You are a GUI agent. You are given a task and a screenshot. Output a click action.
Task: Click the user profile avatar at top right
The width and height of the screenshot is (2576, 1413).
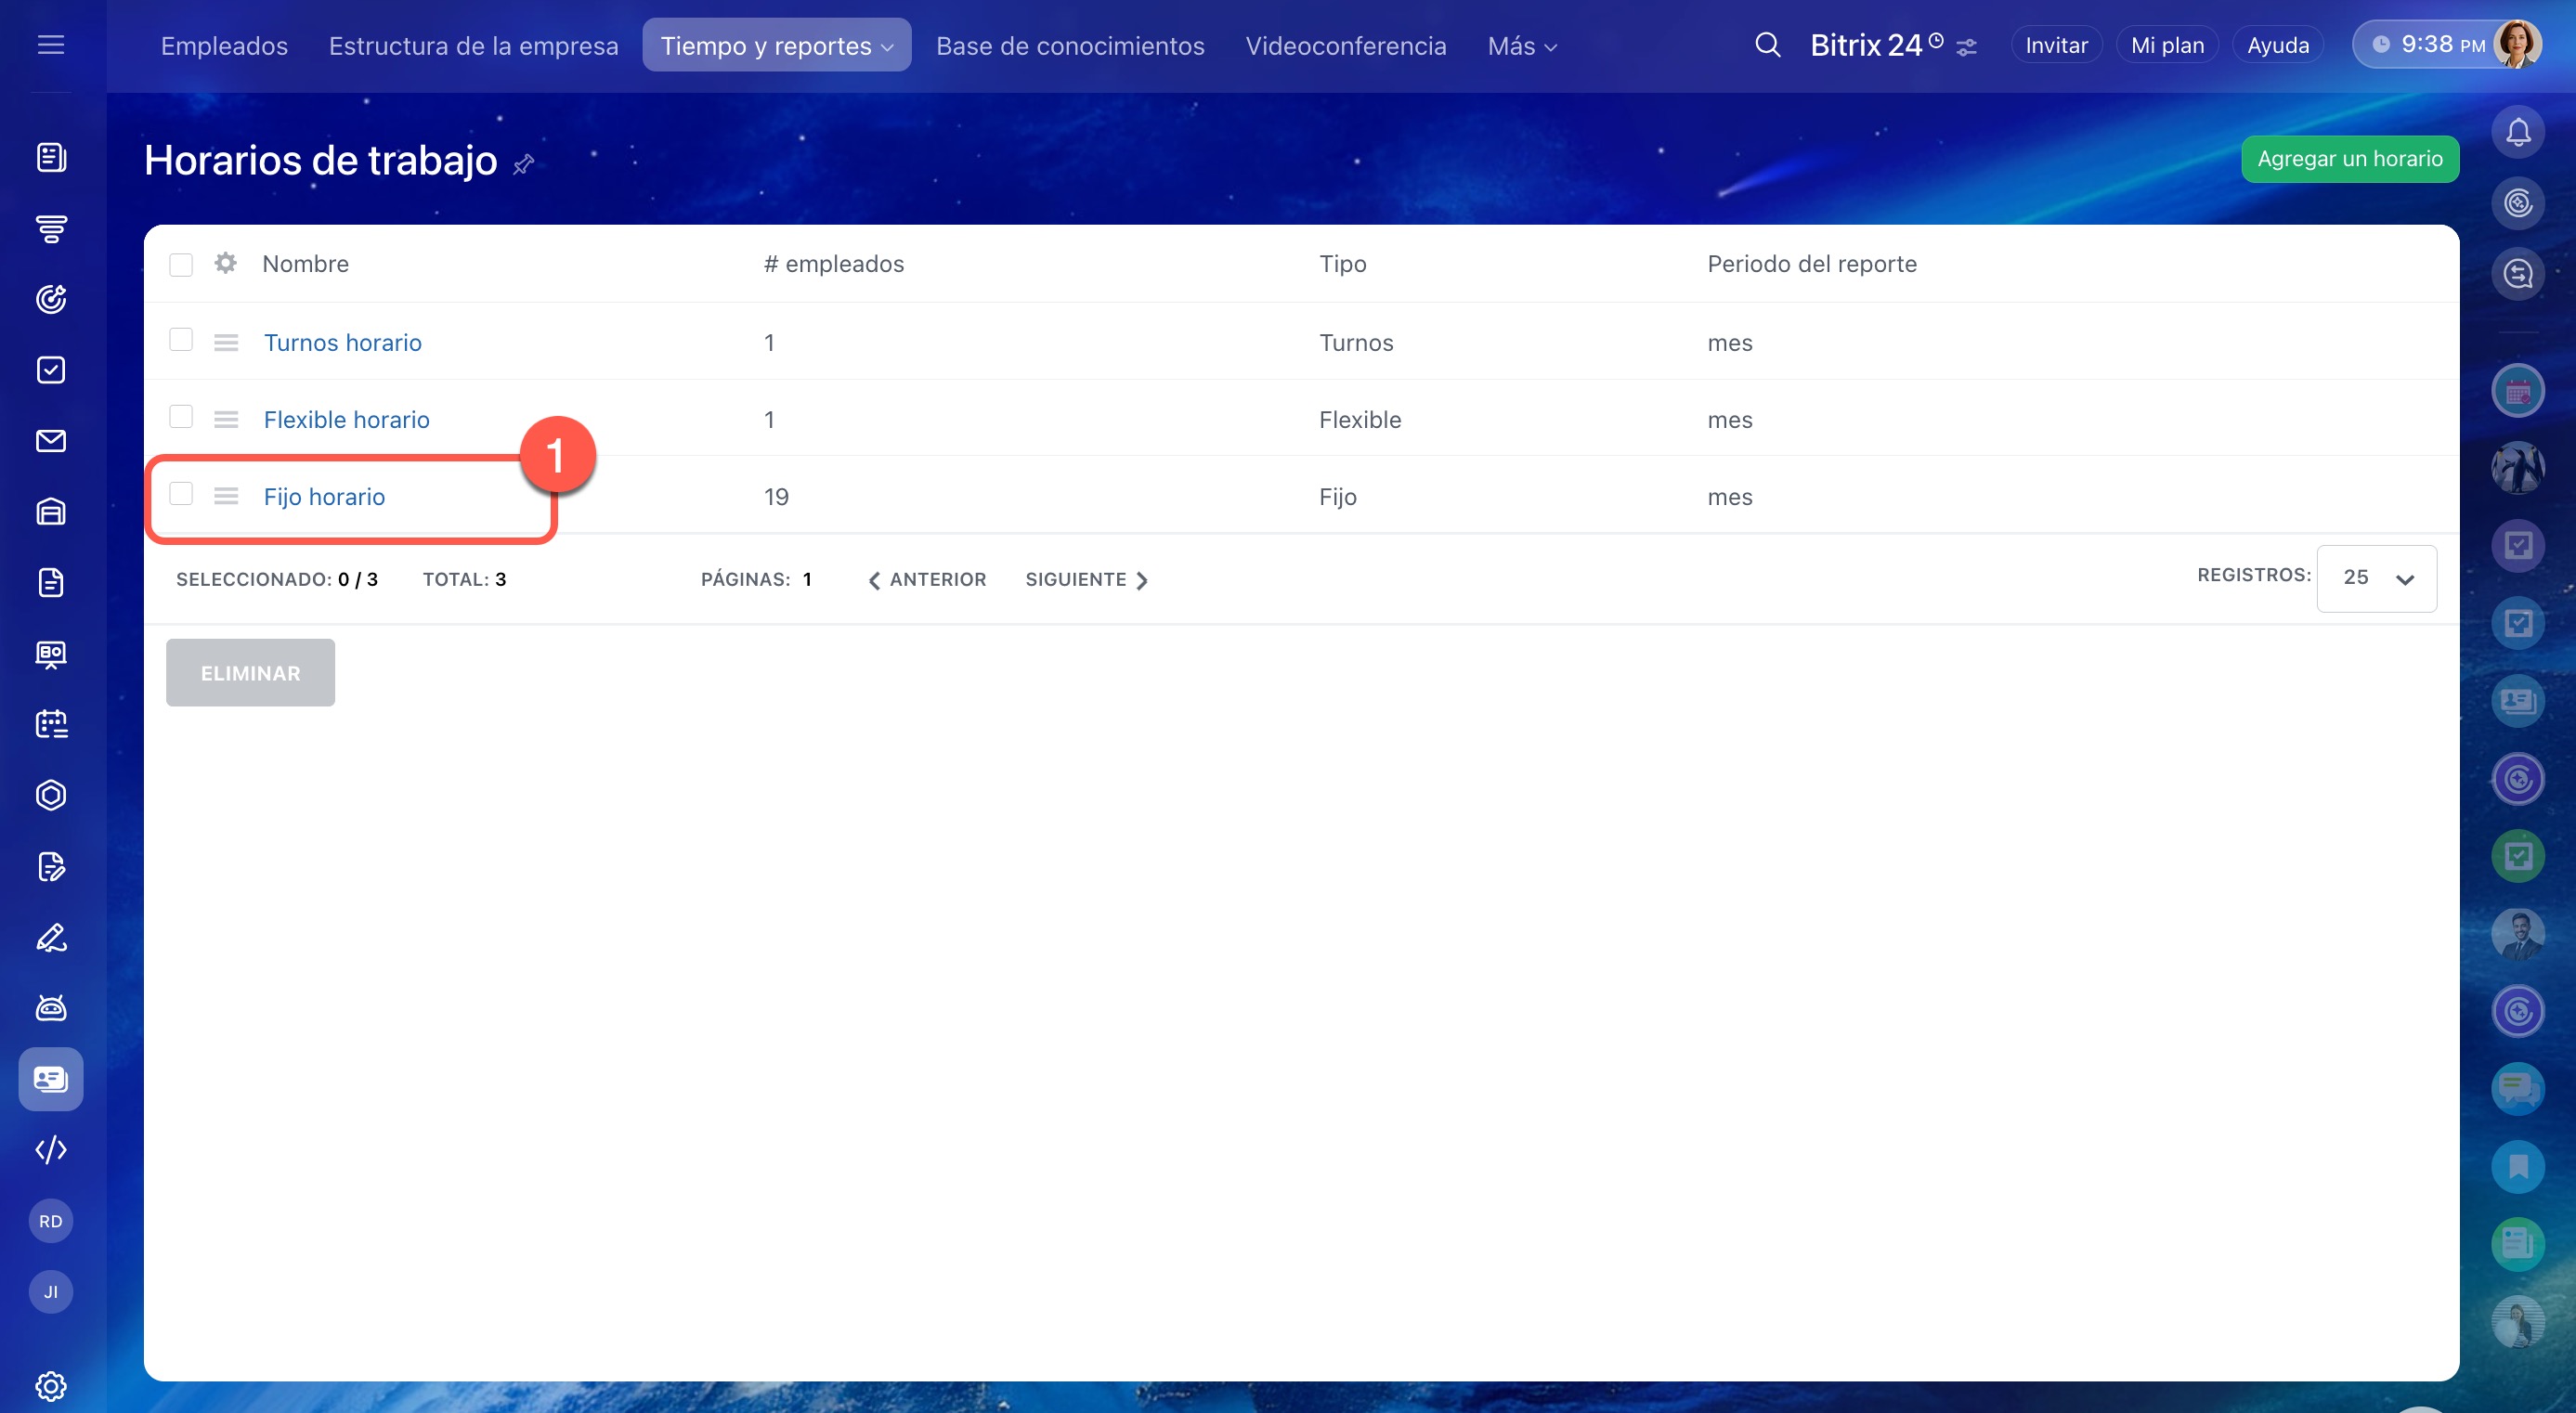point(2516,45)
